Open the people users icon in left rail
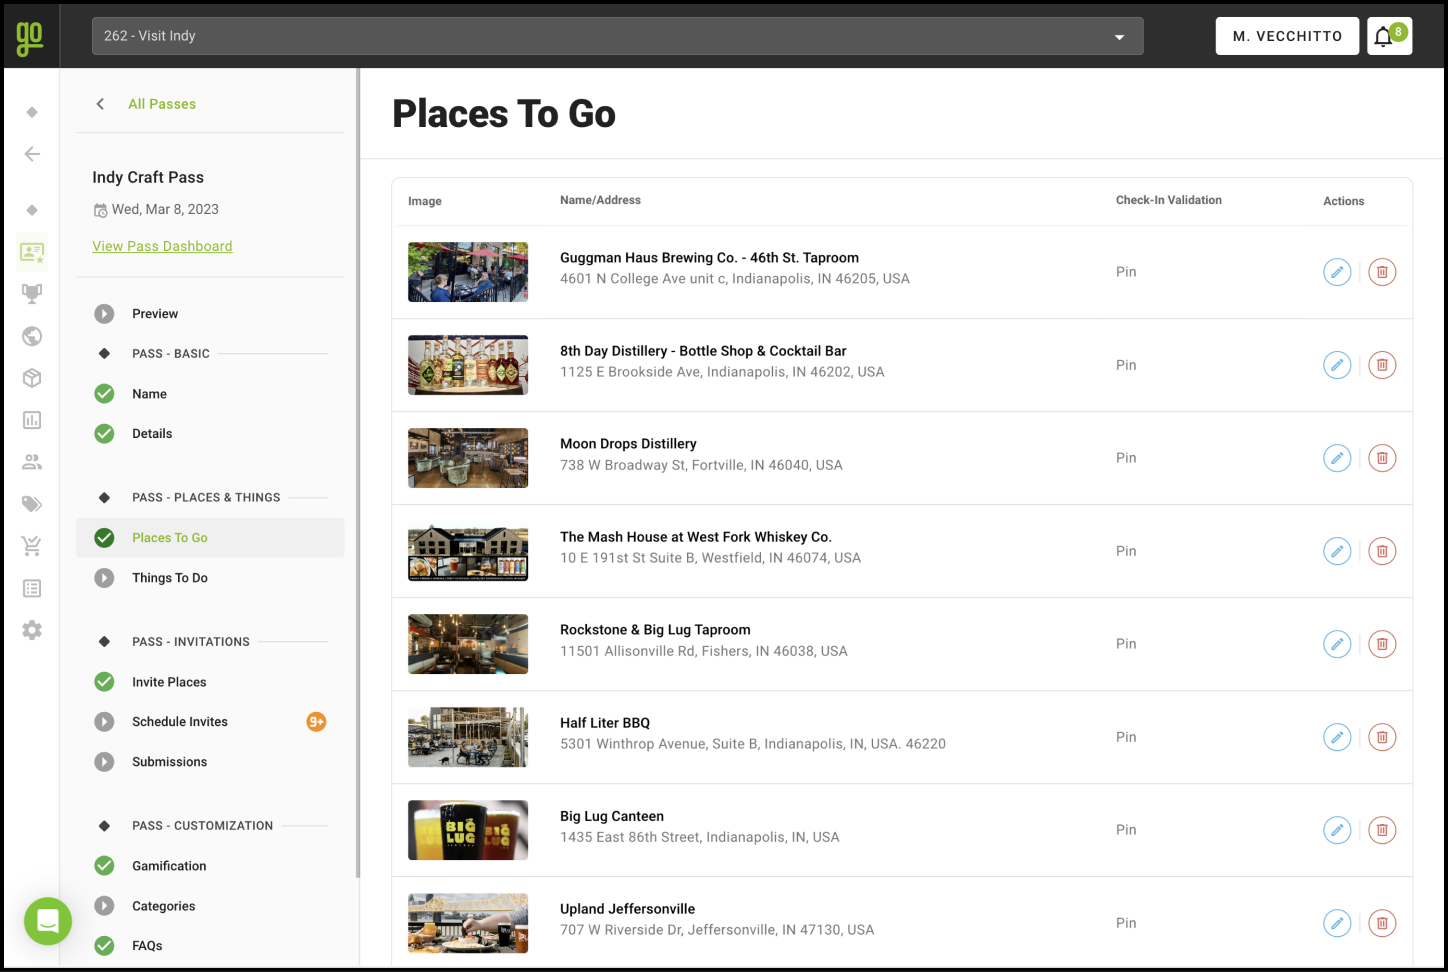Viewport: 1448px width, 972px height. (32, 462)
